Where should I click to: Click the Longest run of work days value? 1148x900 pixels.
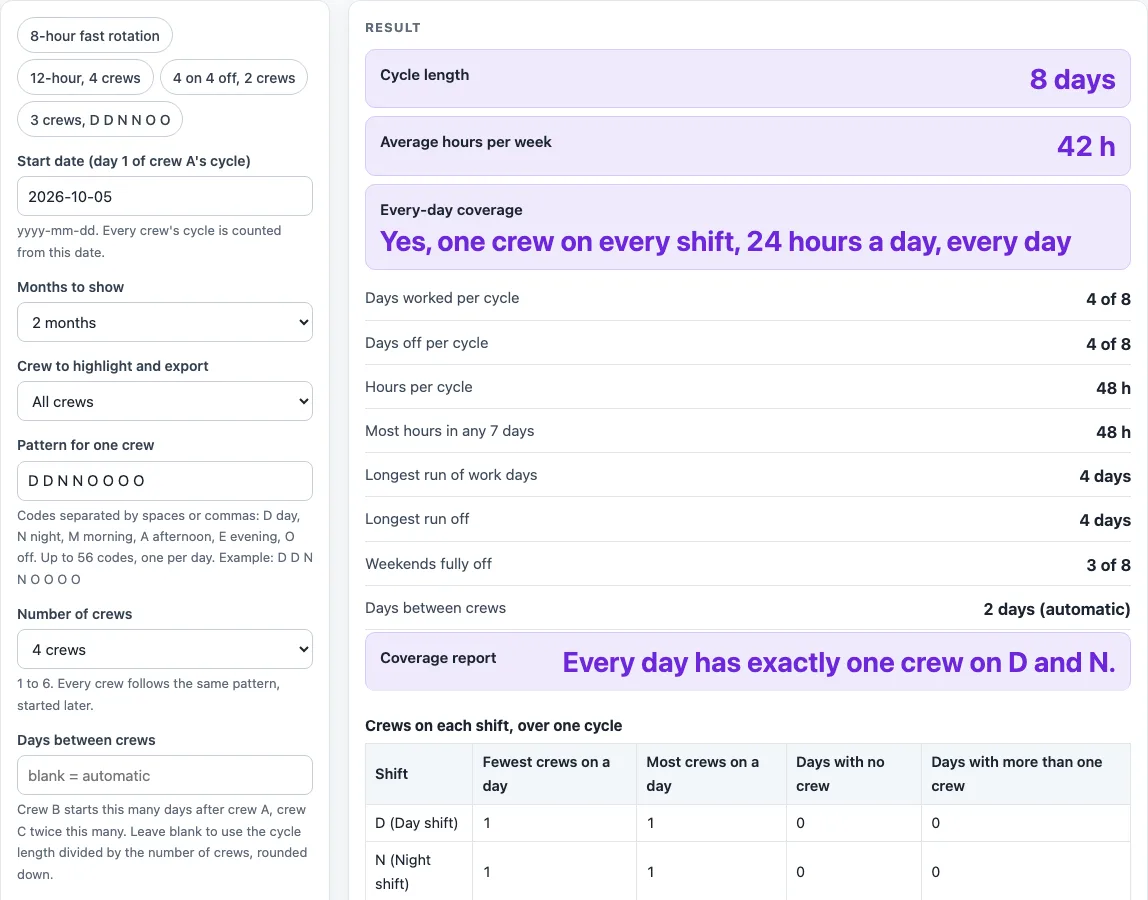click(1106, 476)
